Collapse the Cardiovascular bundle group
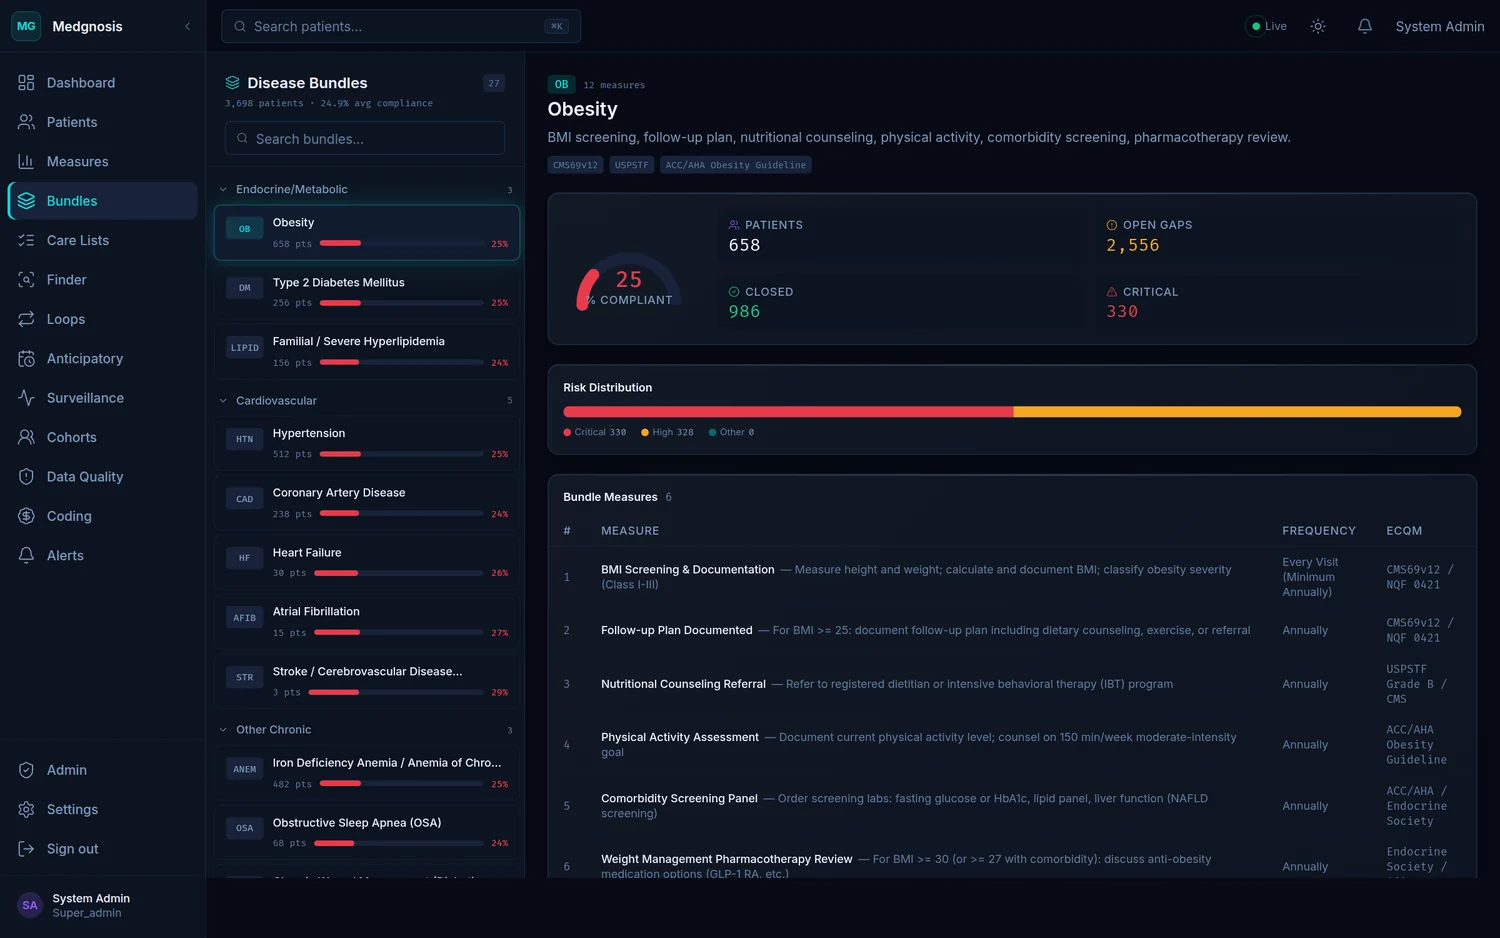1500x938 pixels. point(223,401)
